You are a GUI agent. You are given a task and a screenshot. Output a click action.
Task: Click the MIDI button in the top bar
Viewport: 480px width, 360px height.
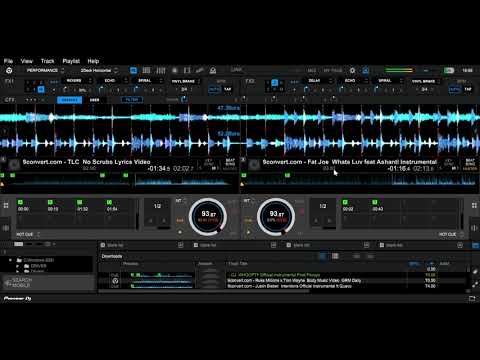(x=312, y=70)
